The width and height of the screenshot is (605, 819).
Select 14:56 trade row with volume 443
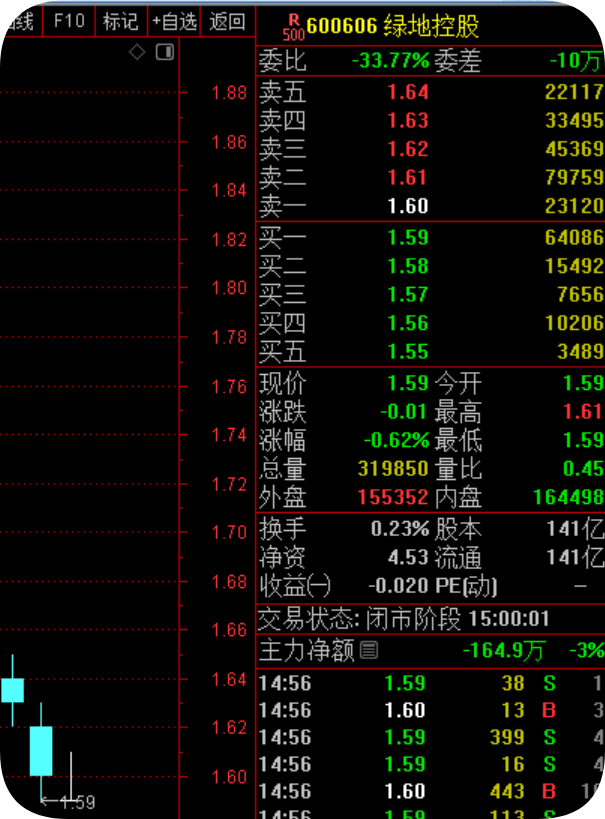point(431,792)
